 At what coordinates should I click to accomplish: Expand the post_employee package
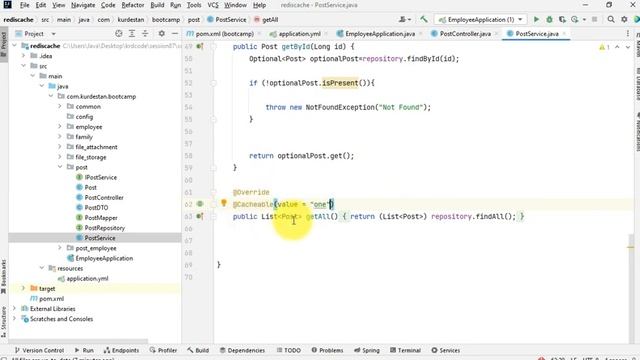pyautogui.click(x=60, y=248)
